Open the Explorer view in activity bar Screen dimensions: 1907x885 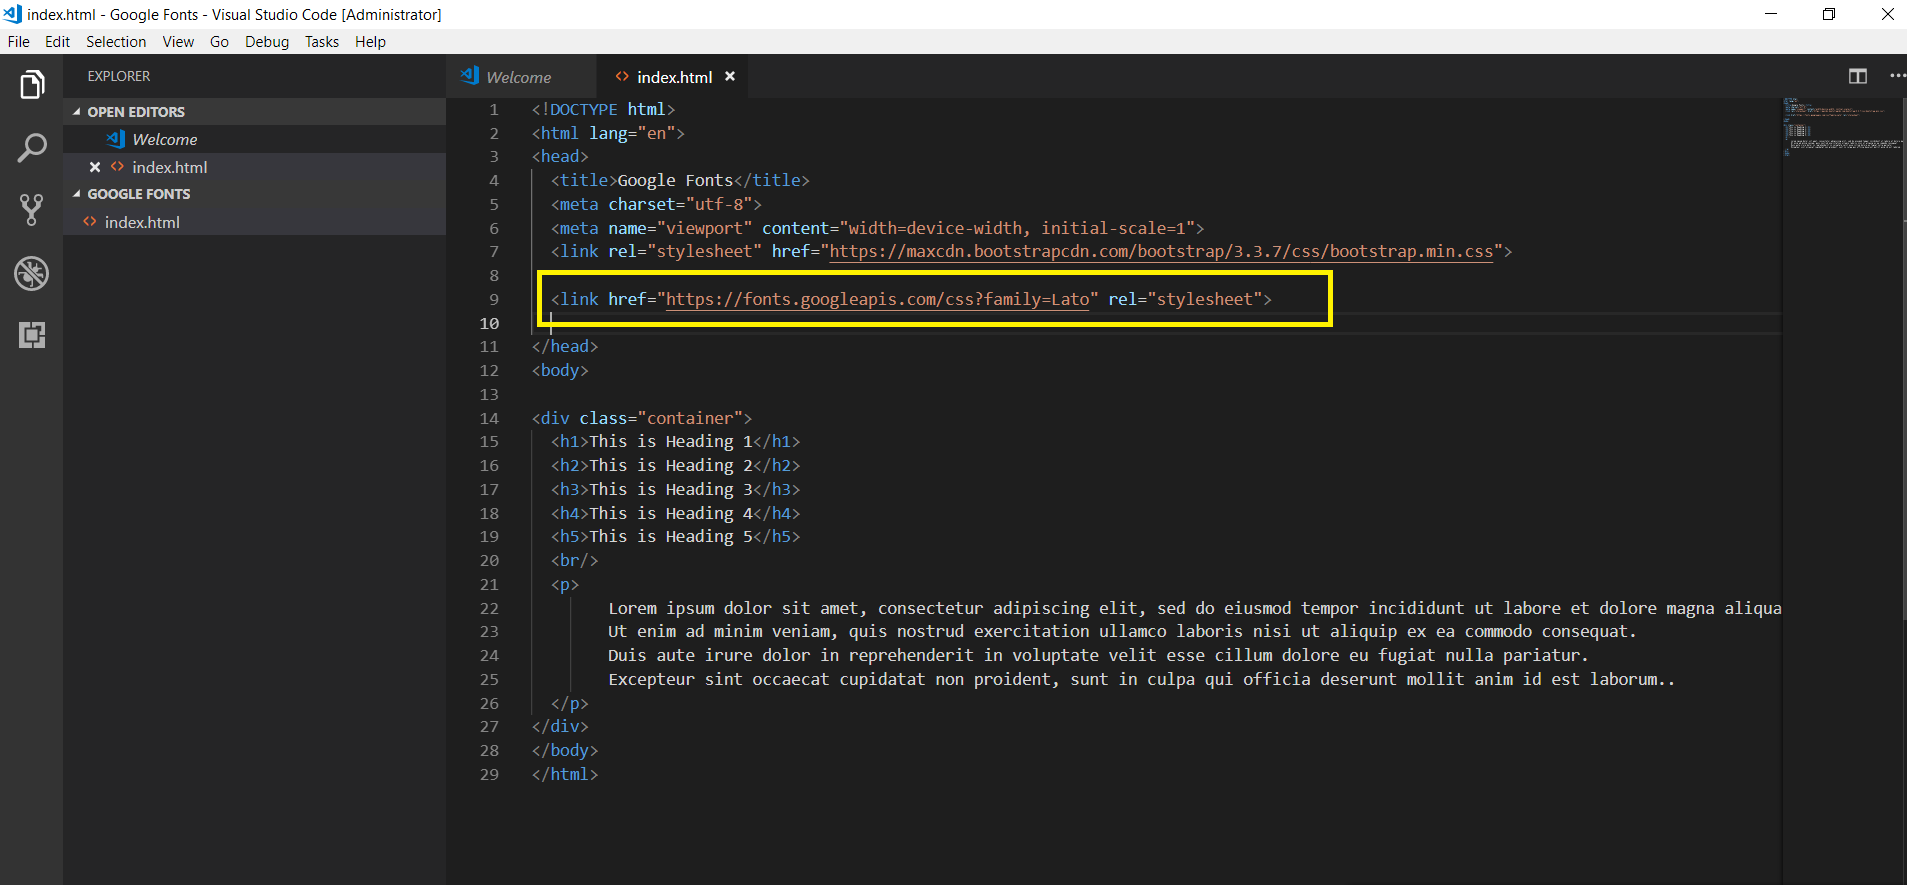click(x=32, y=85)
